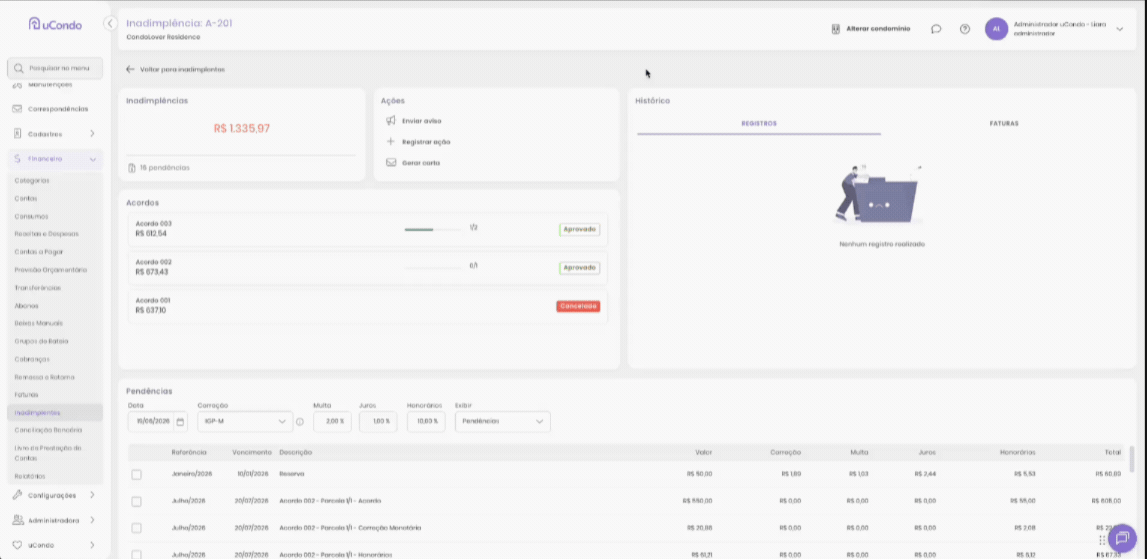This screenshot has width=1147, height=559.
Task: Collapse the sidebar with the chevron button
Action: (110, 23)
